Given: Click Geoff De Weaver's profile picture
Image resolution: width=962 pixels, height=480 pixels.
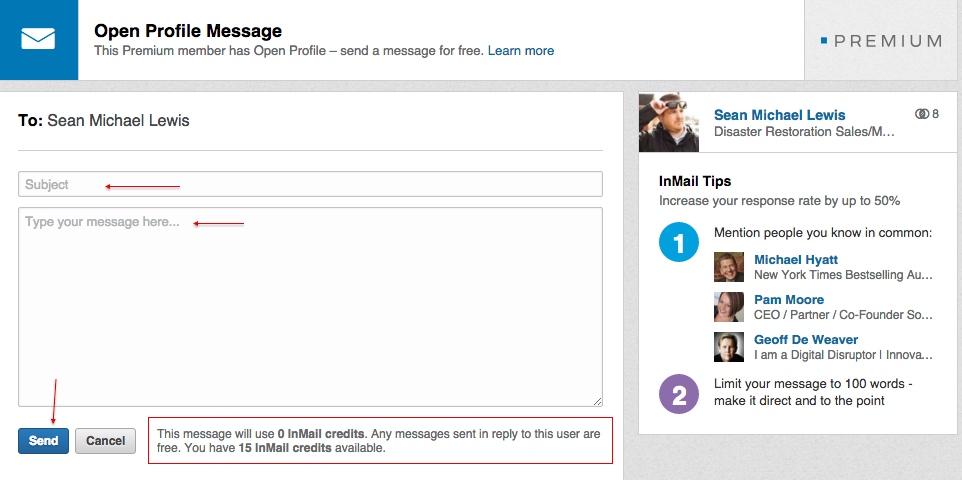Looking at the screenshot, I should (729, 347).
